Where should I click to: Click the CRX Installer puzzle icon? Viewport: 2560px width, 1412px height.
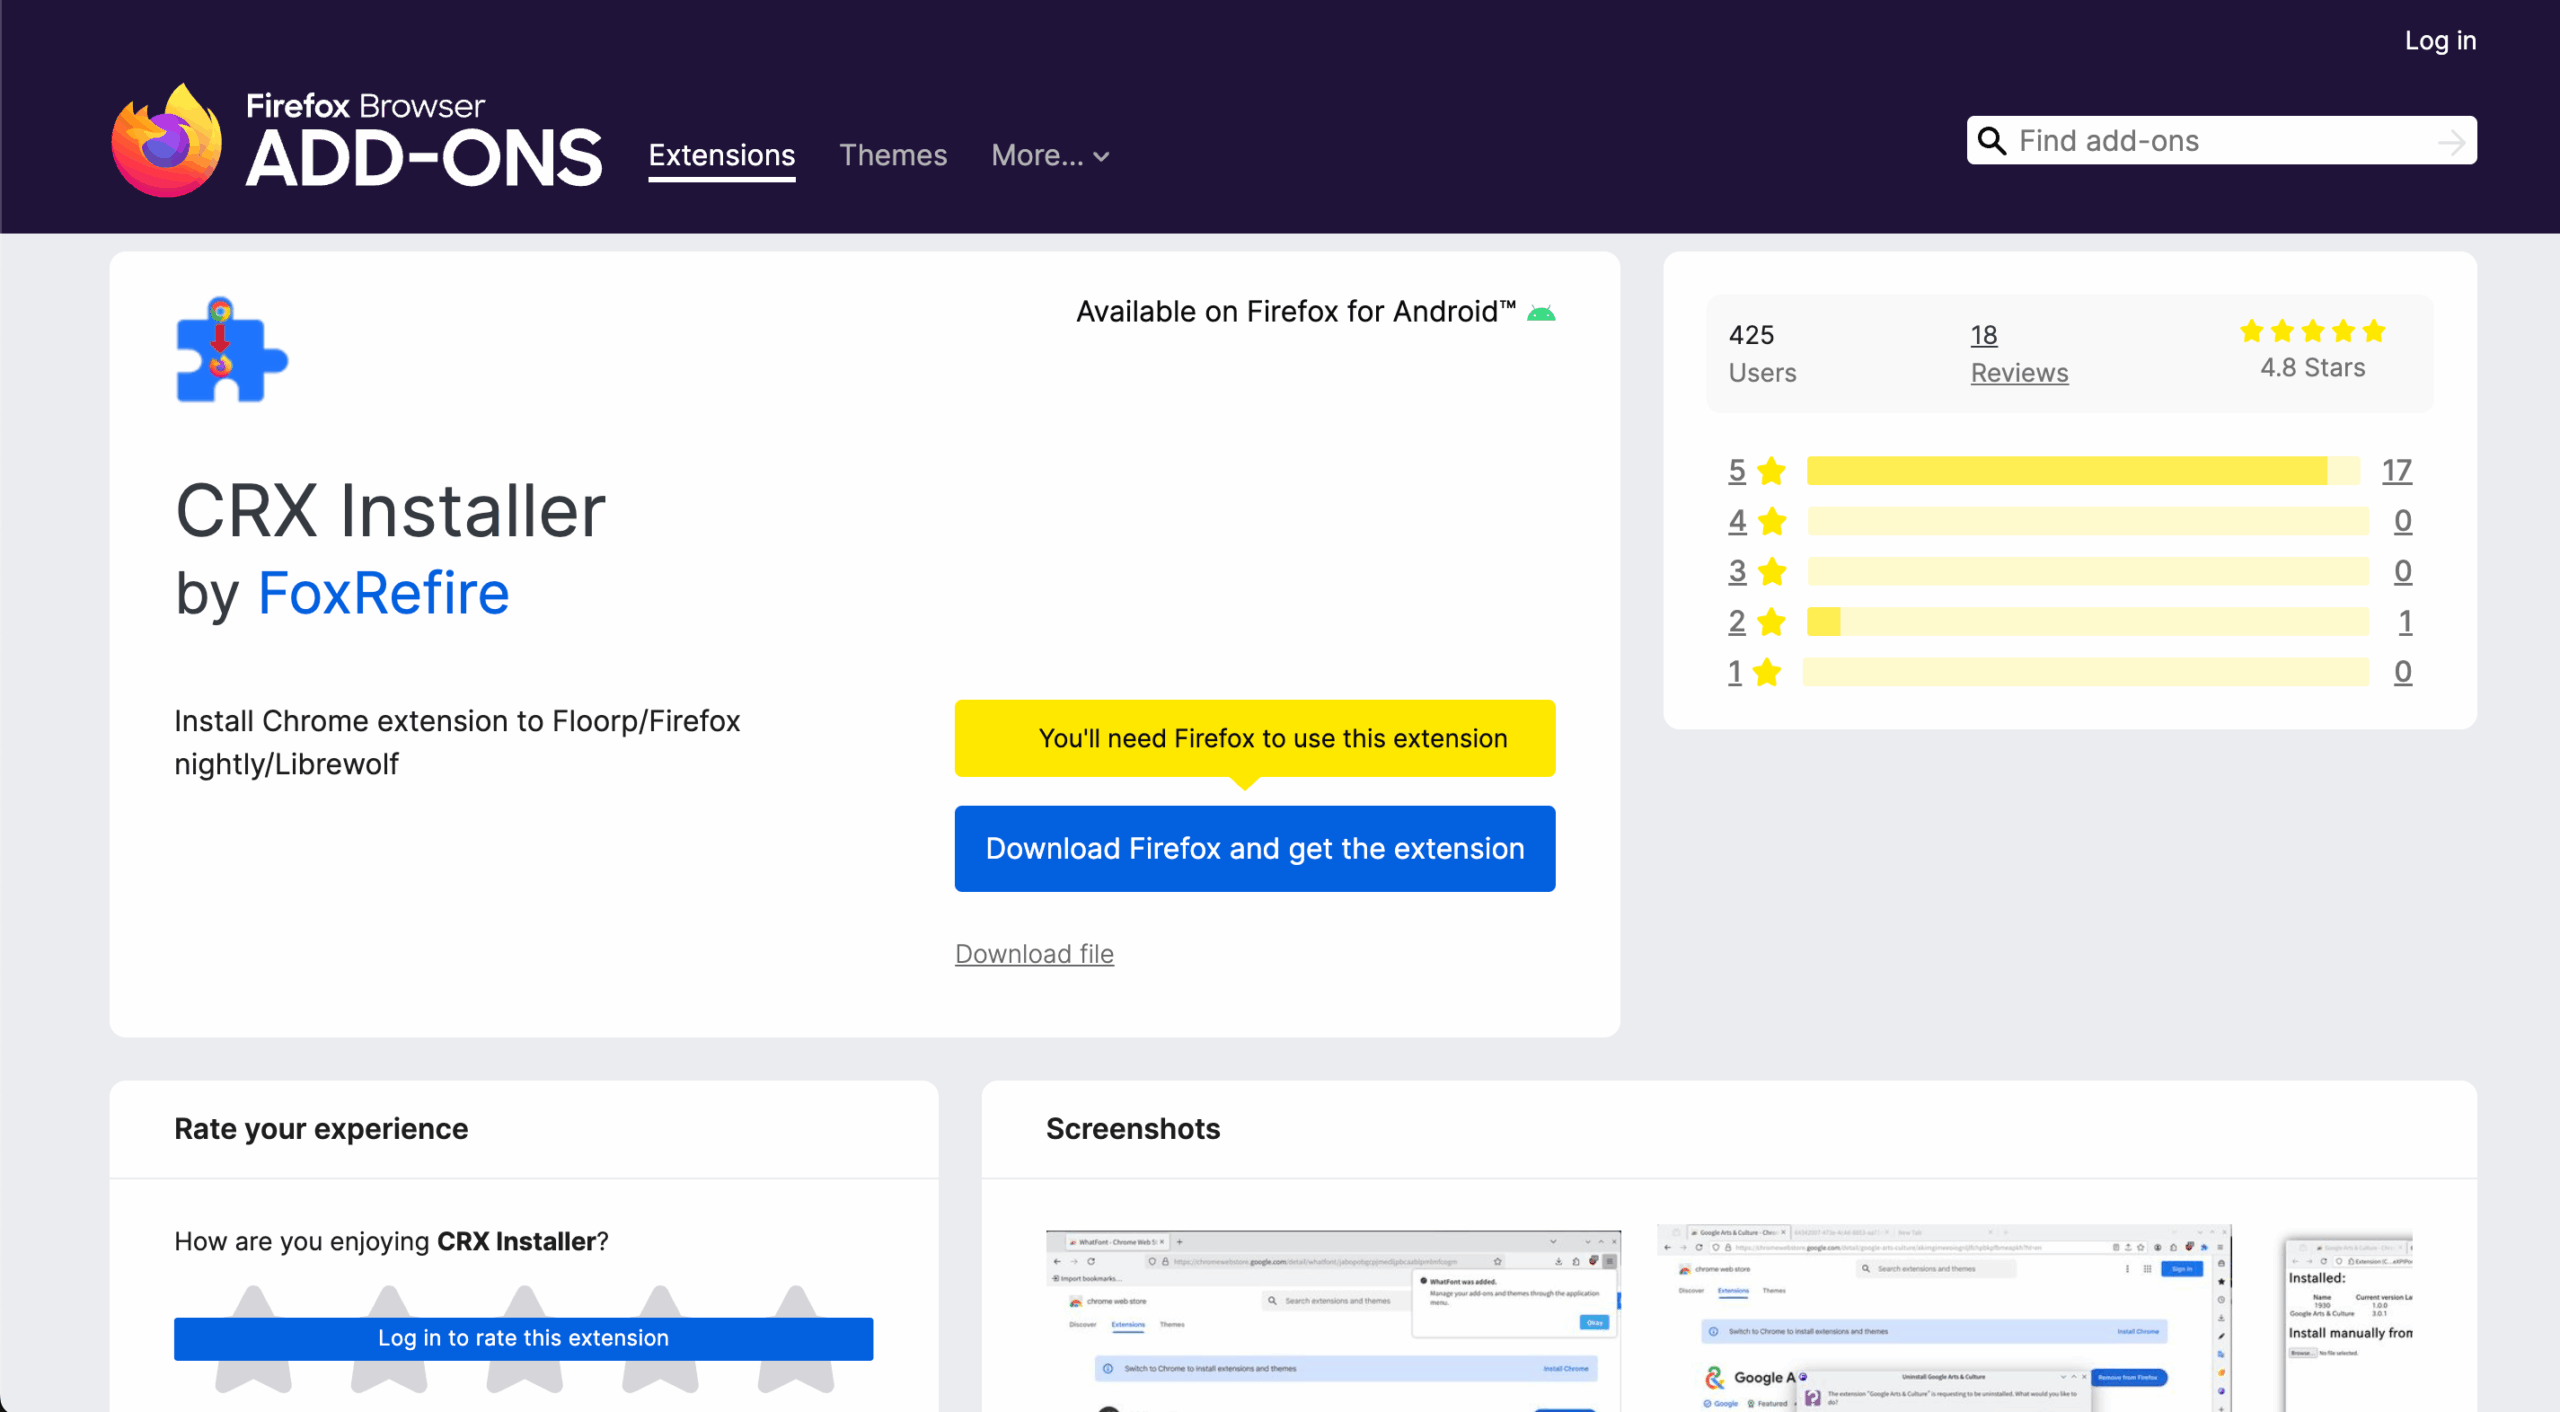pyautogui.click(x=232, y=350)
